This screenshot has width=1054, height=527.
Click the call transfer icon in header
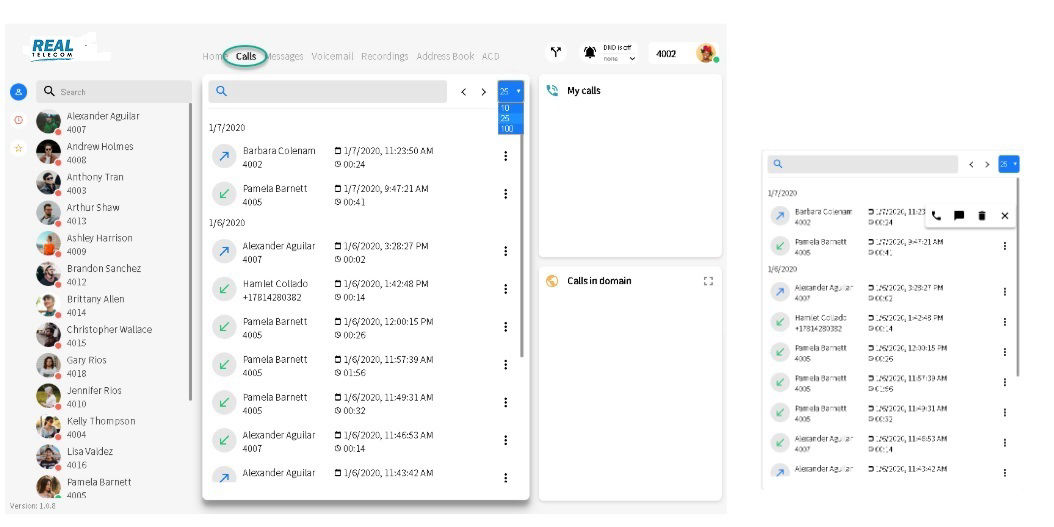[x=556, y=52]
